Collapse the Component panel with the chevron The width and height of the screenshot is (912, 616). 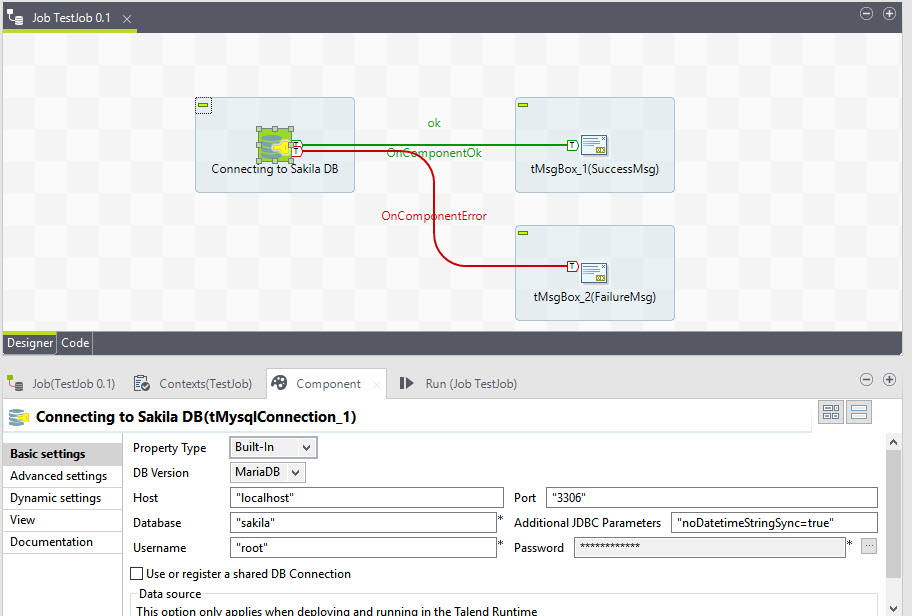[x=867, y=379]
